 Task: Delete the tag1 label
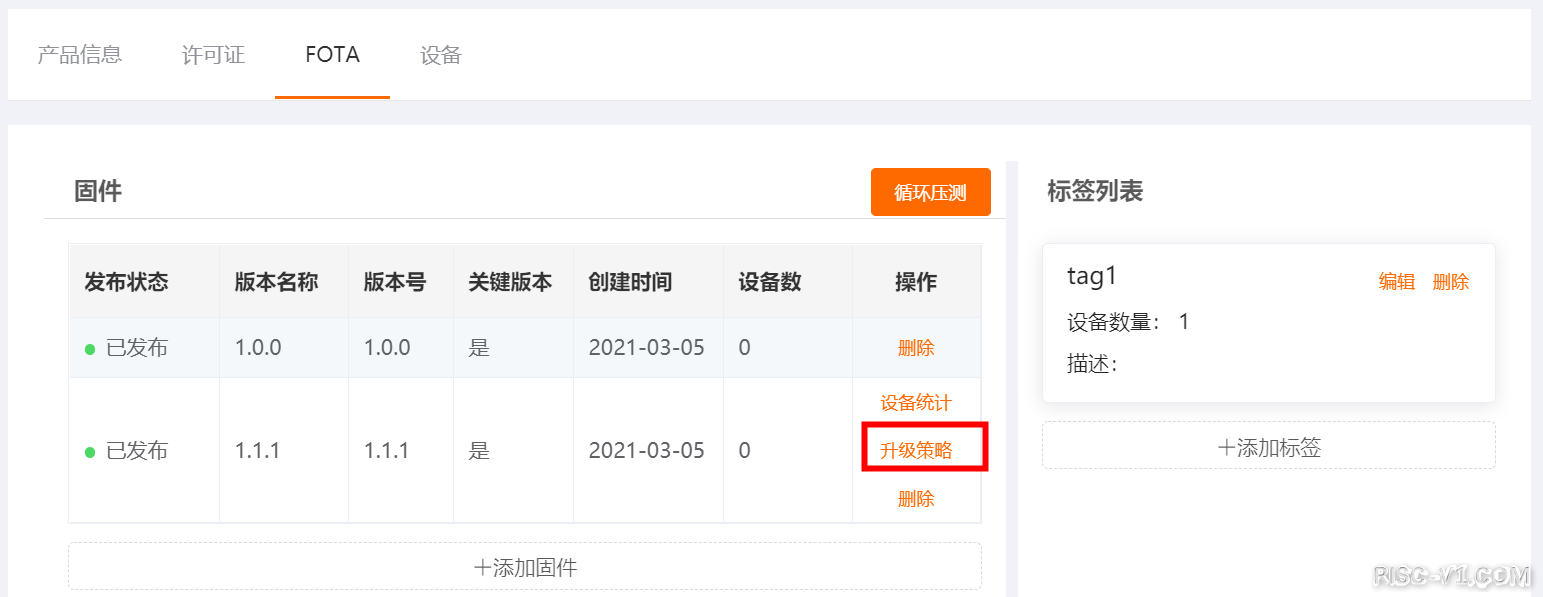click(1451, 282)
